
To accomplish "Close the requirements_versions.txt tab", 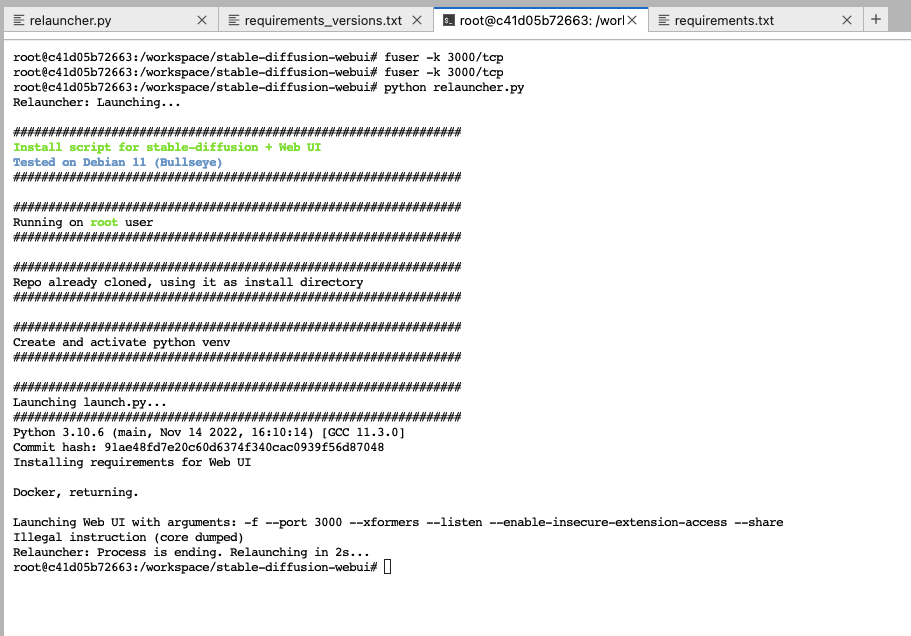I will click(x=417, y=19).
